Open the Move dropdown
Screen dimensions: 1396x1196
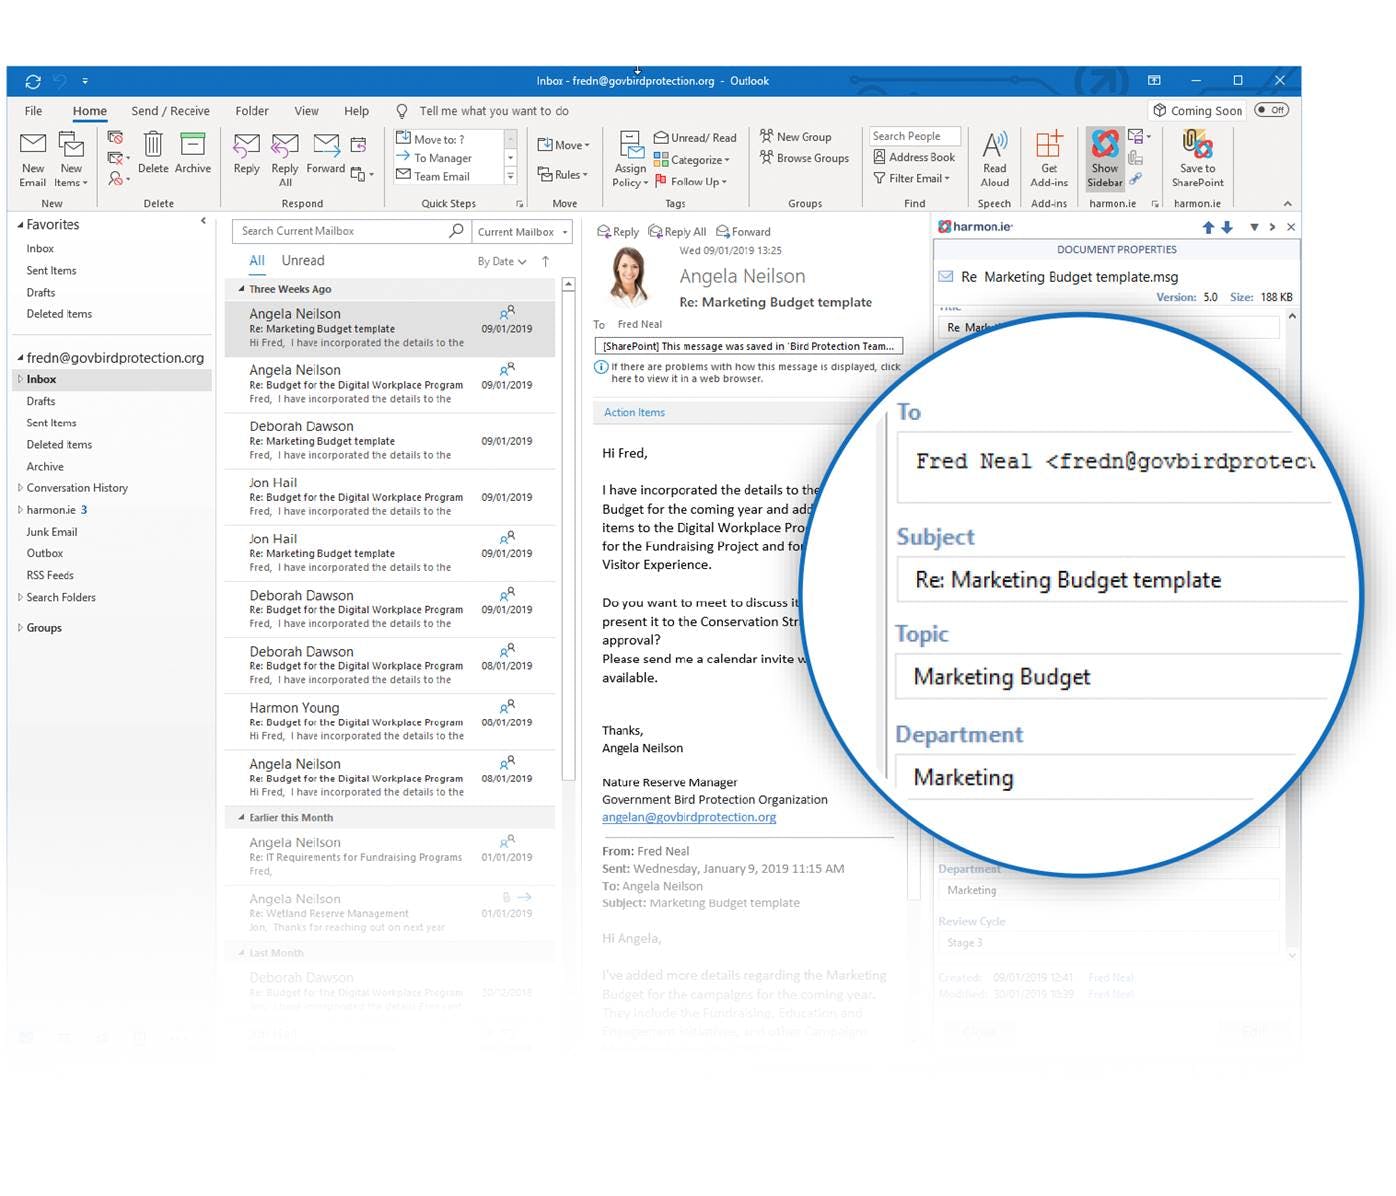pyautogui.click(x=564, y=145)
